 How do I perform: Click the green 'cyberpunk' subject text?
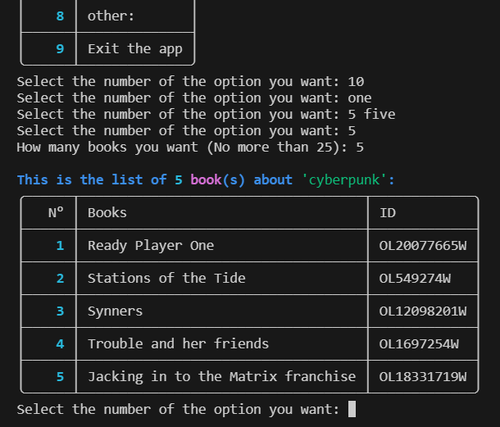[x=344, y=180]
